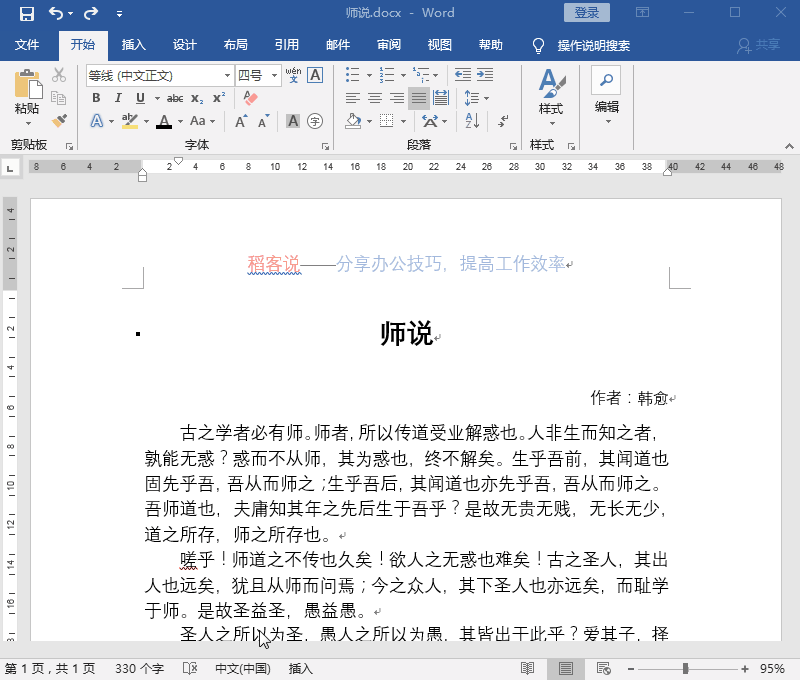Open the font color dropdown arrow

179,119
